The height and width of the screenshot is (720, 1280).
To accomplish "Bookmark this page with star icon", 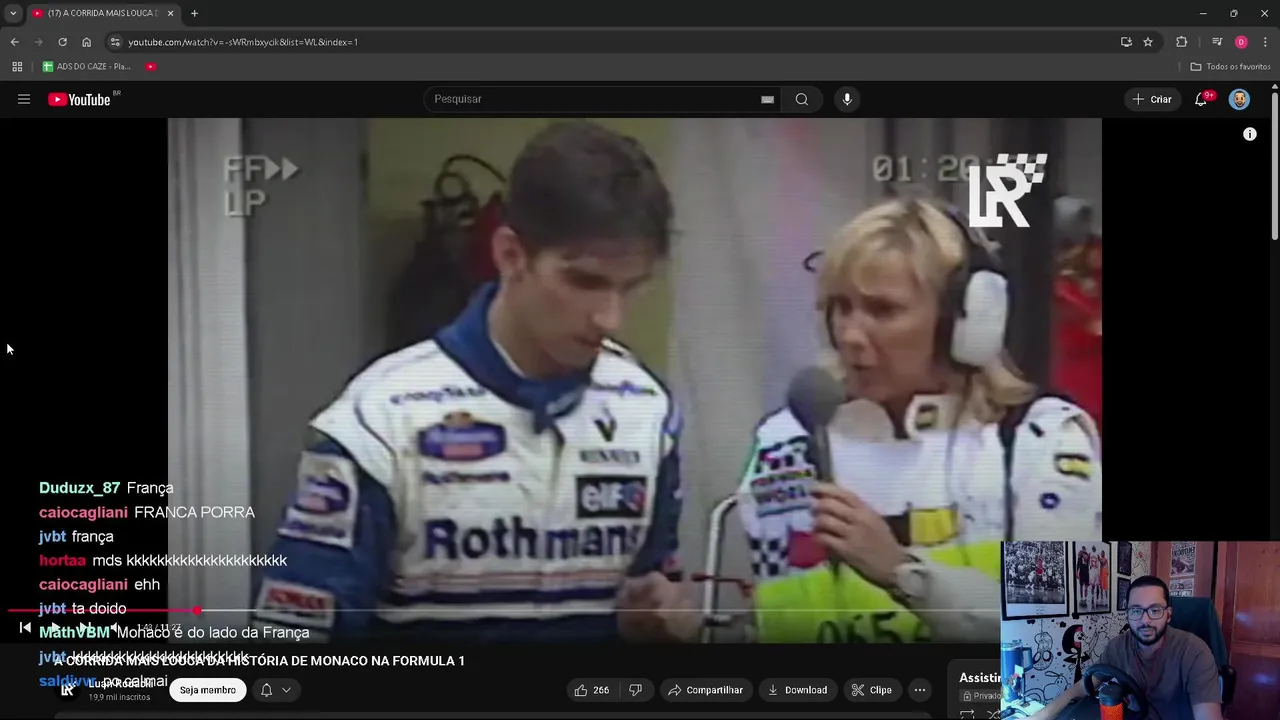I will click(x=1148, y=42).
